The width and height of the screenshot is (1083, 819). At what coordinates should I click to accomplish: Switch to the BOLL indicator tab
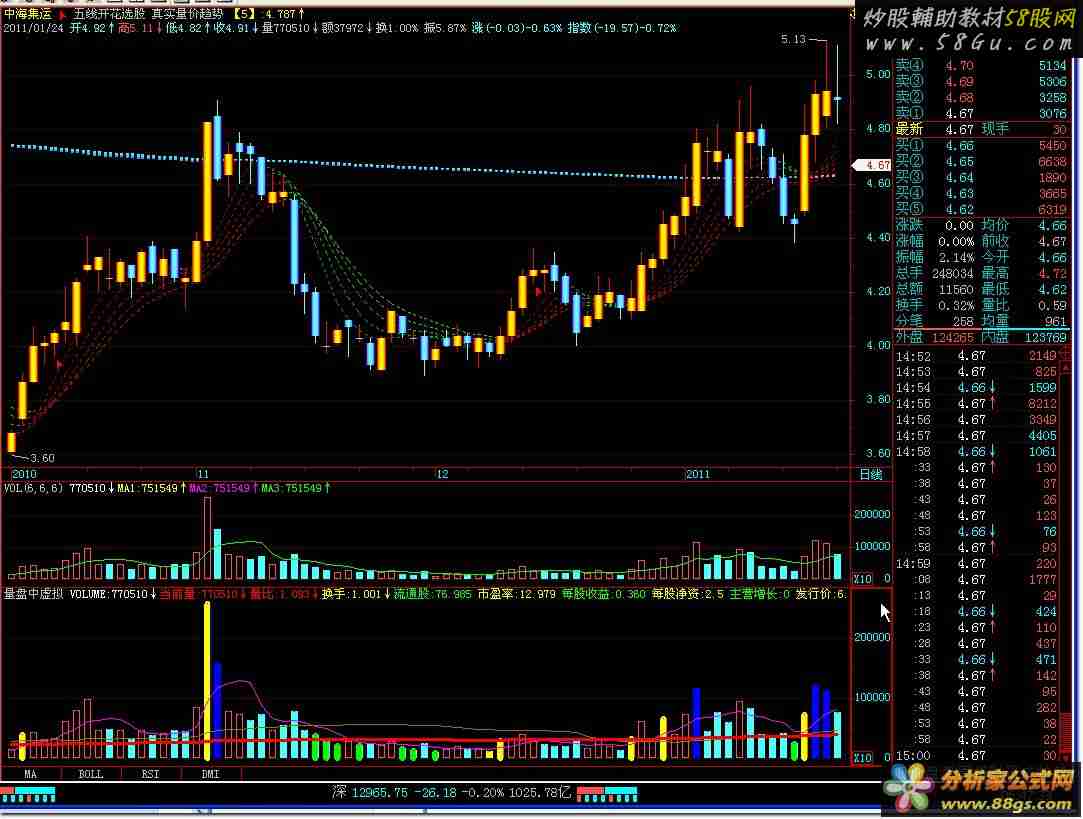[x=90, y=774]
